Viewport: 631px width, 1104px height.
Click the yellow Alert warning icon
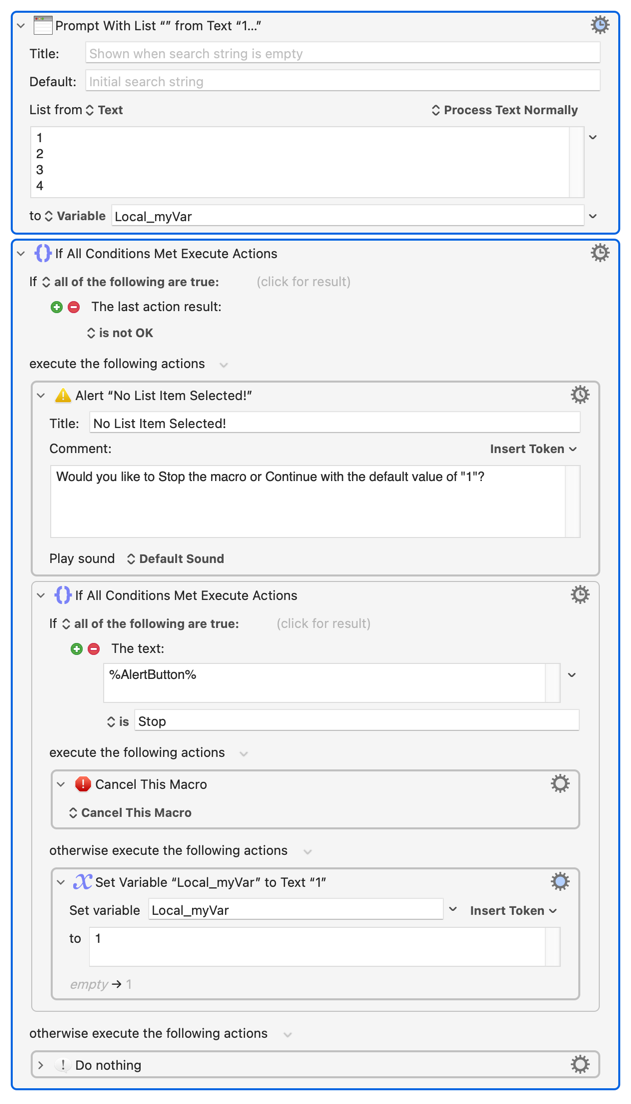pos(63,395)
